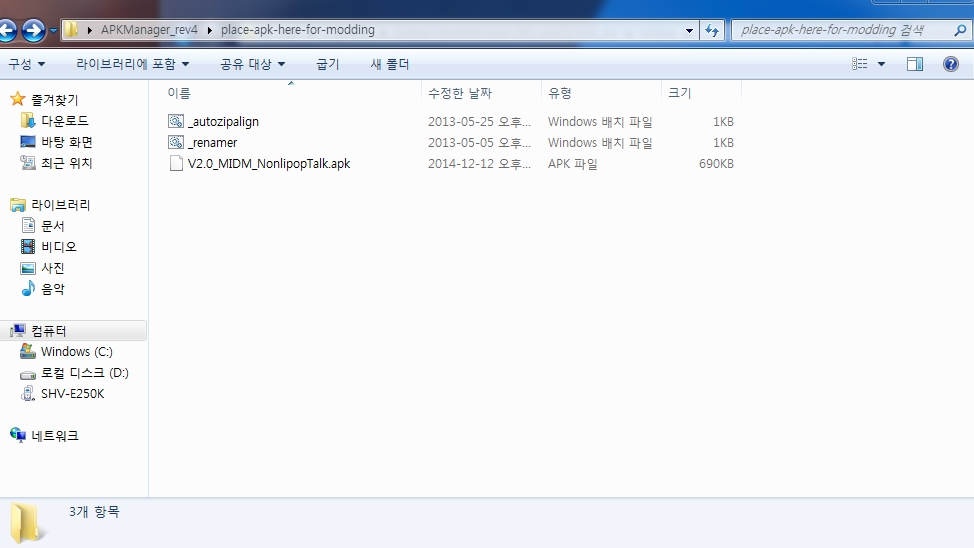The height and width of the screenshot is (548, 974).
Task: Click the change view icon
Action: coord(860,64)
